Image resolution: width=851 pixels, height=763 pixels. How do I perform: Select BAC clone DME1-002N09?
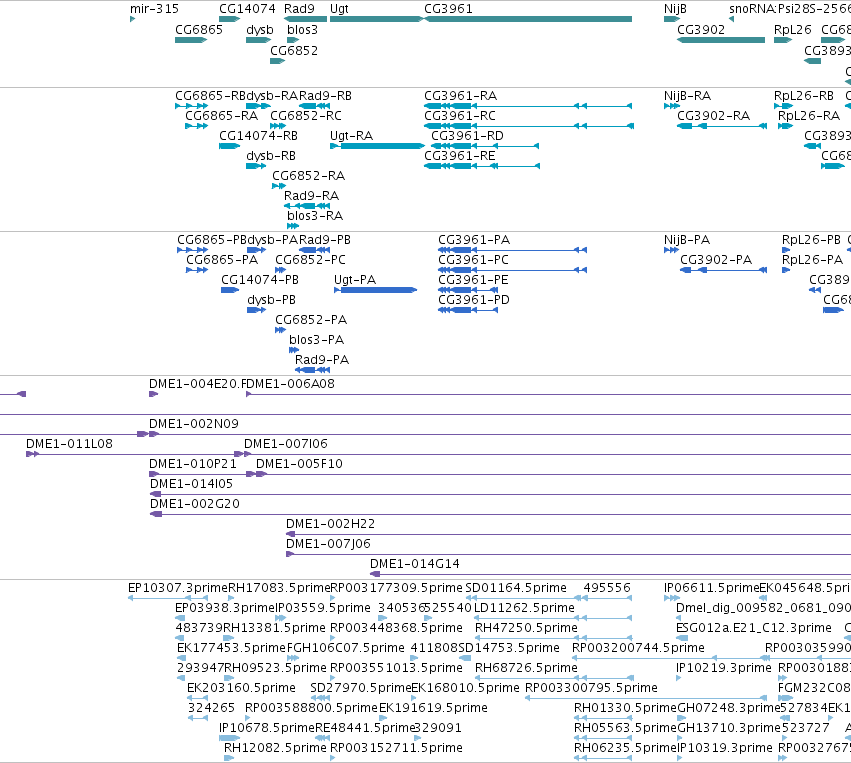tap(194, 423)
